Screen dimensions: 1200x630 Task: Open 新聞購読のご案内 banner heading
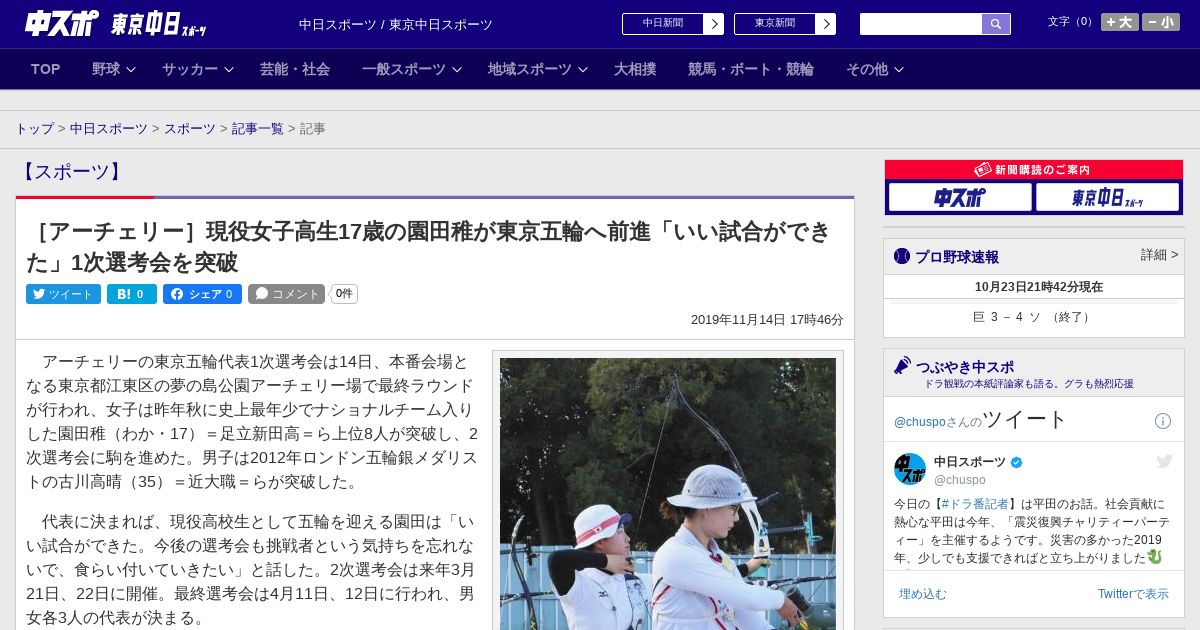point(1034,170)
